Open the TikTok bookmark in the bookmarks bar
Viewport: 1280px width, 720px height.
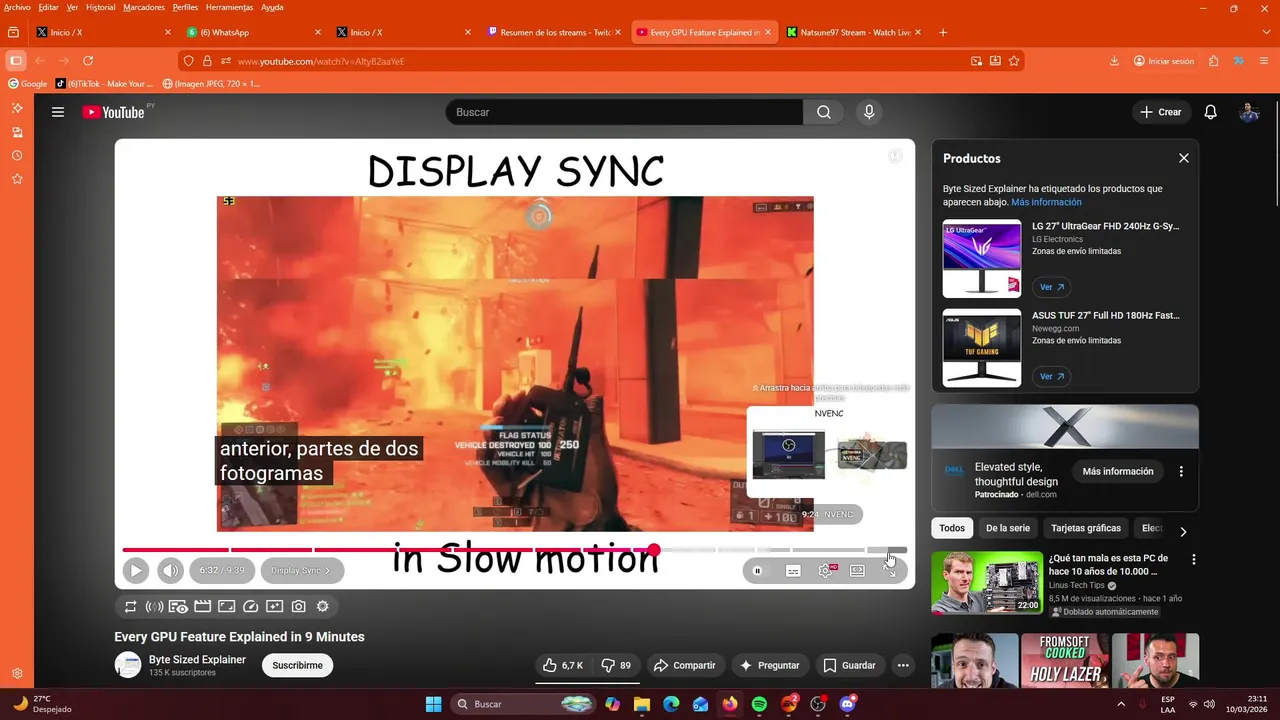coord(104,84)
